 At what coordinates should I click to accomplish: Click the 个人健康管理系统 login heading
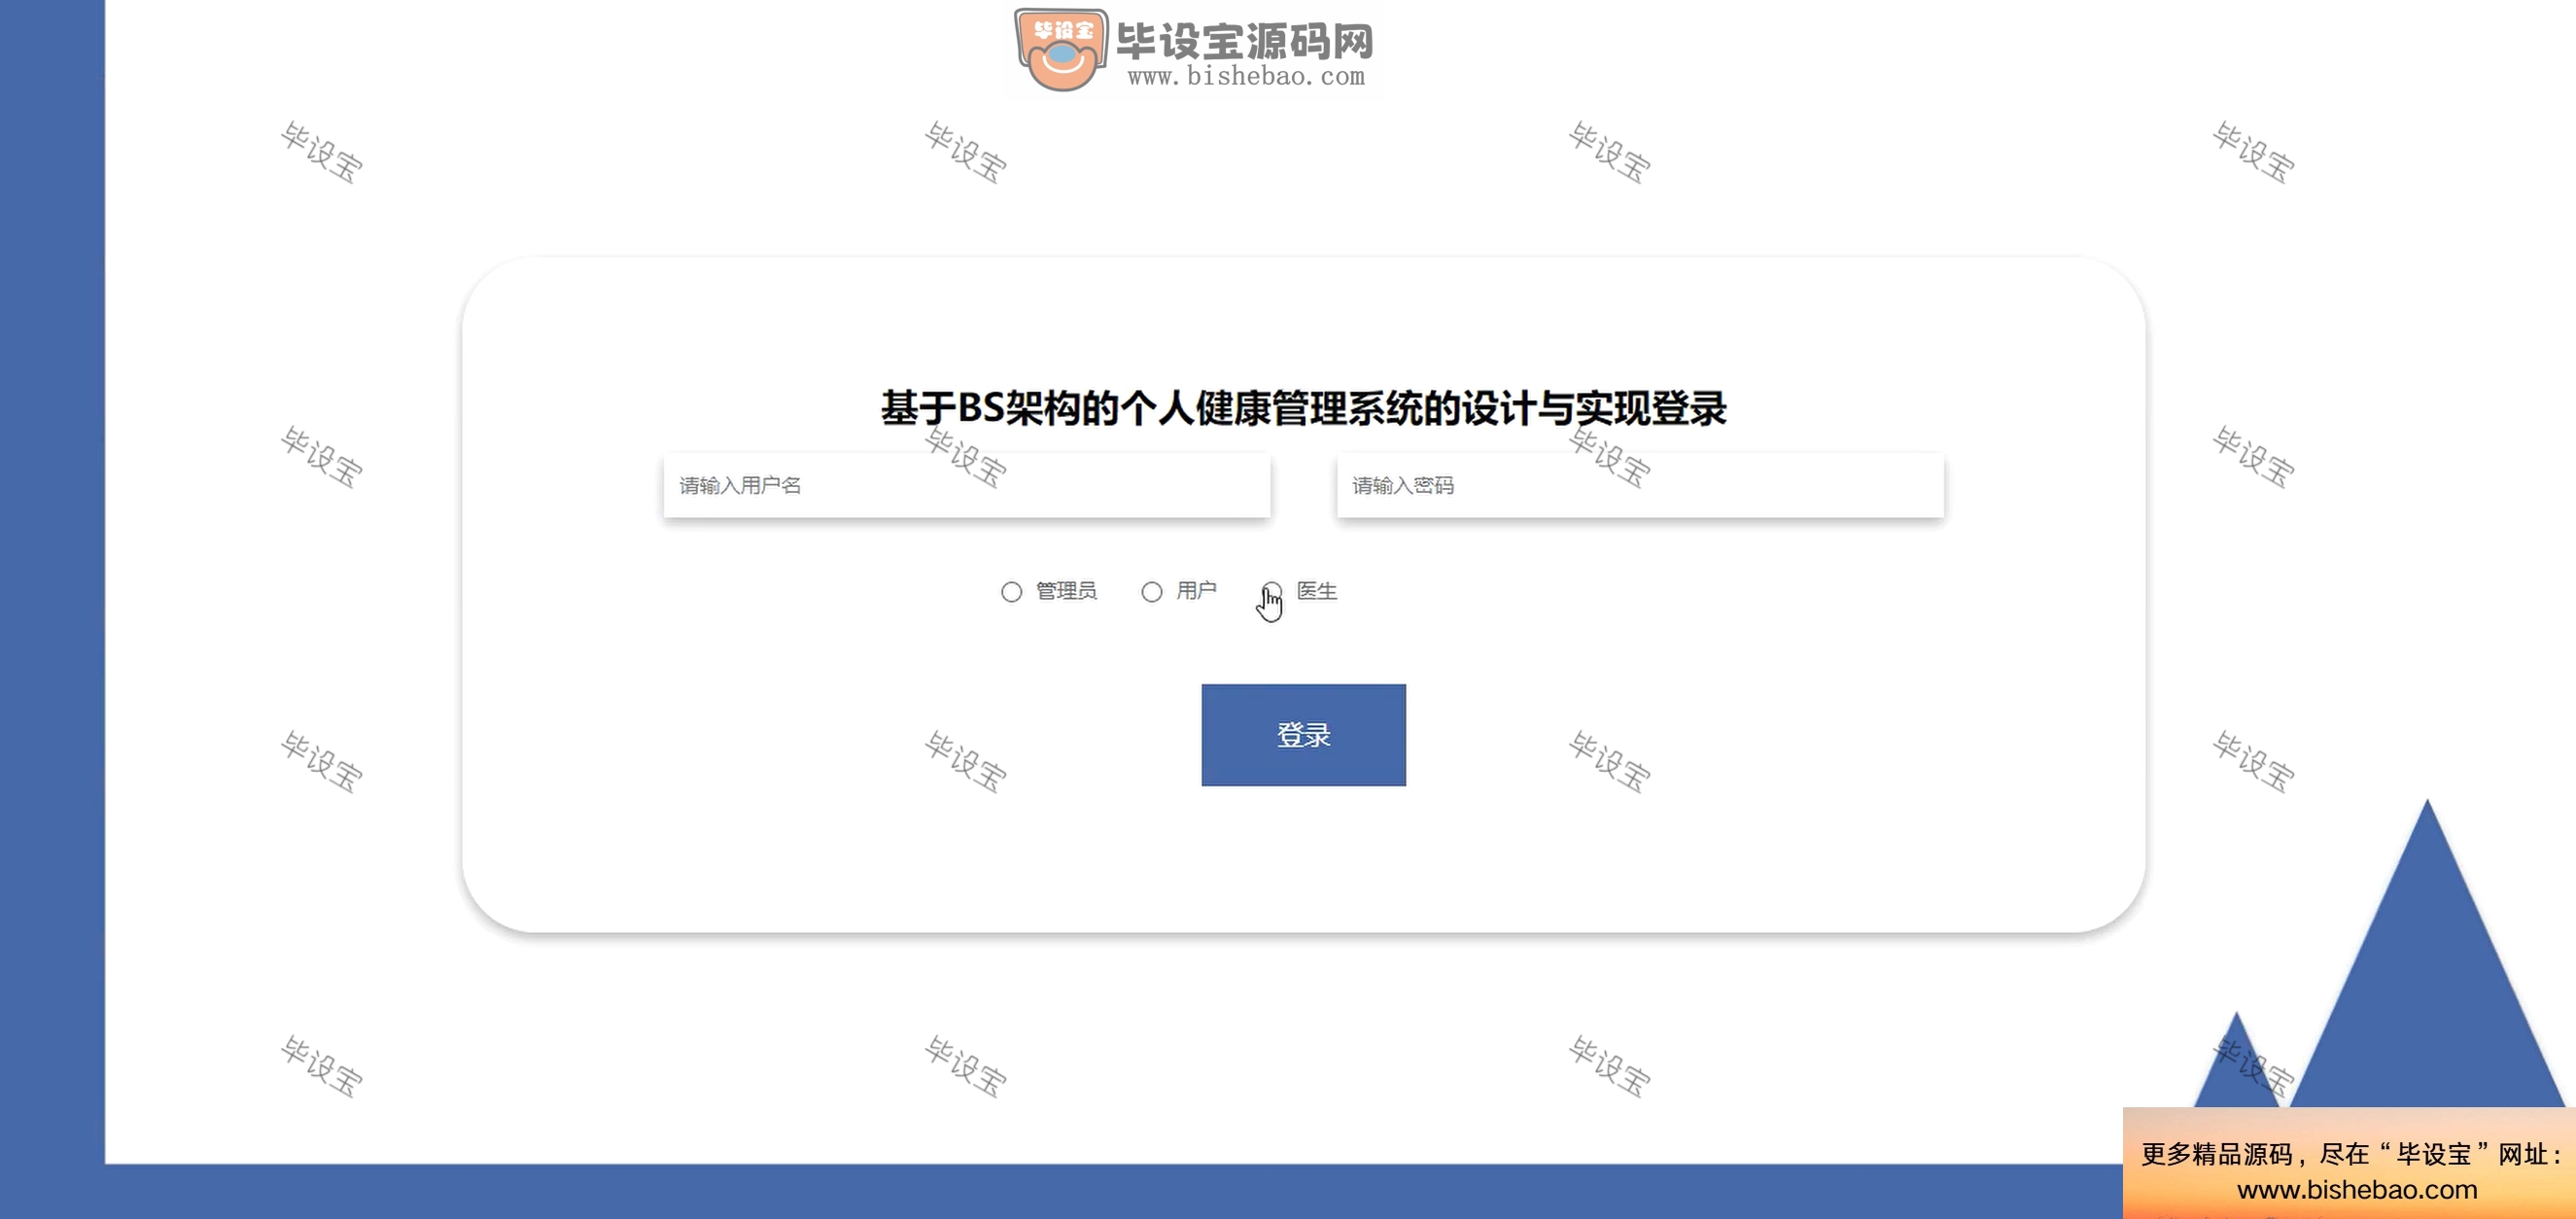click(x=1303, y=408)
